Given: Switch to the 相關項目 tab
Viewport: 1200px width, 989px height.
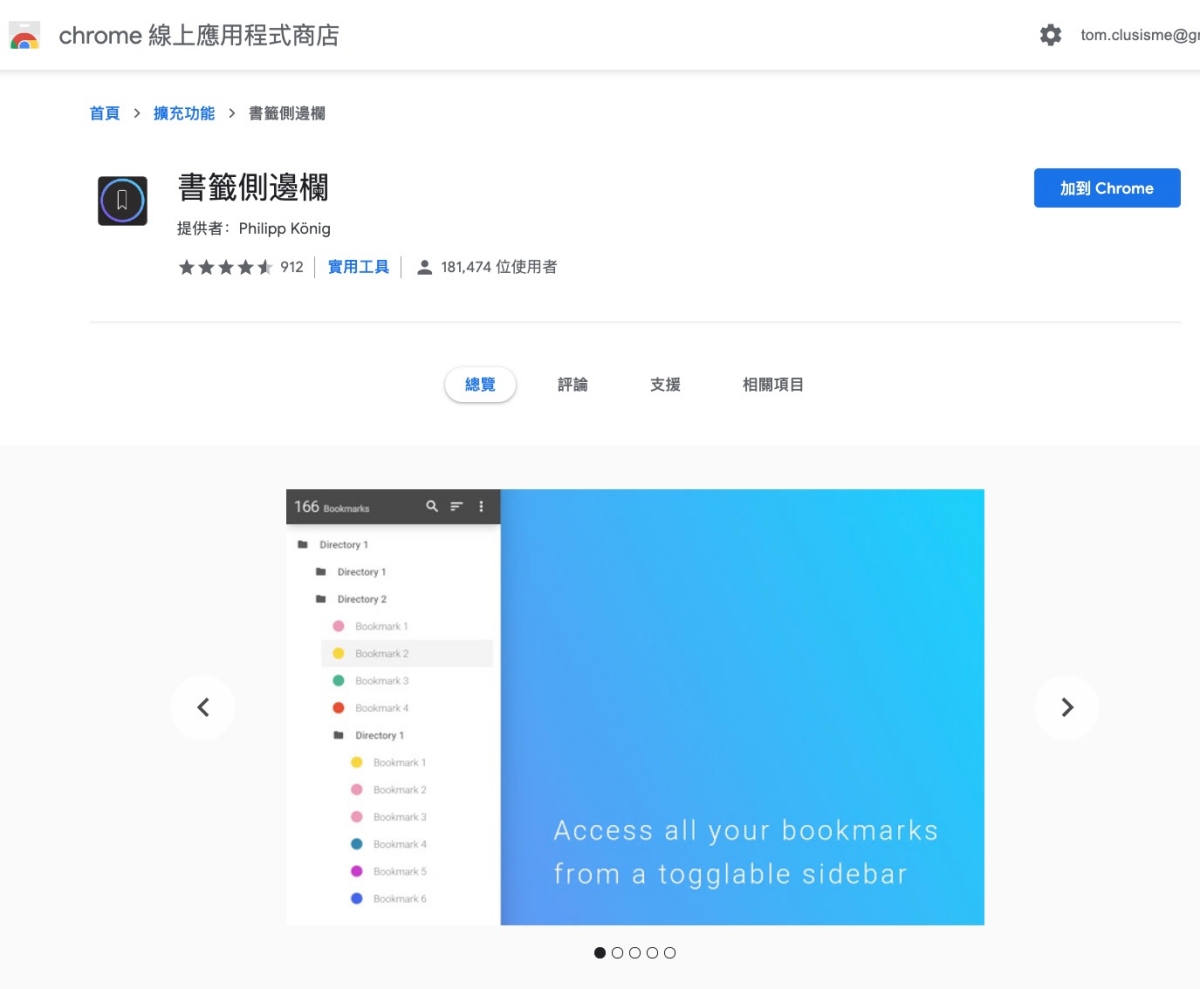Looking at the screenshot, I should coord(773,384).
